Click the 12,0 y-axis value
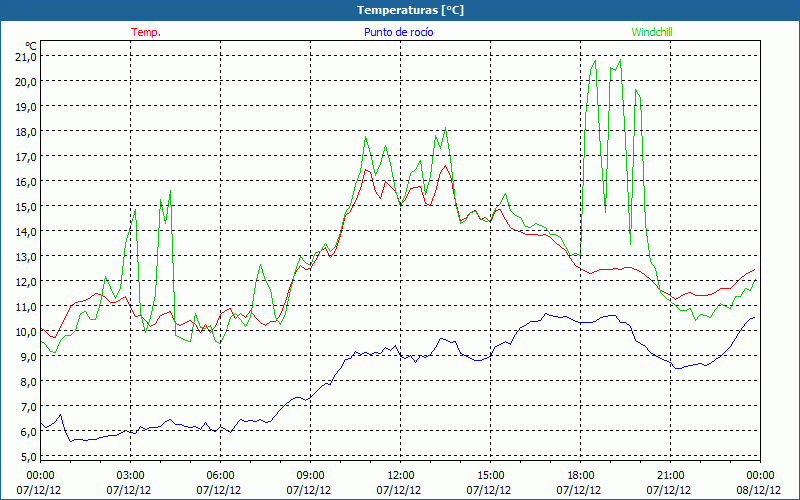800x500 pixels. pos(26,282)
